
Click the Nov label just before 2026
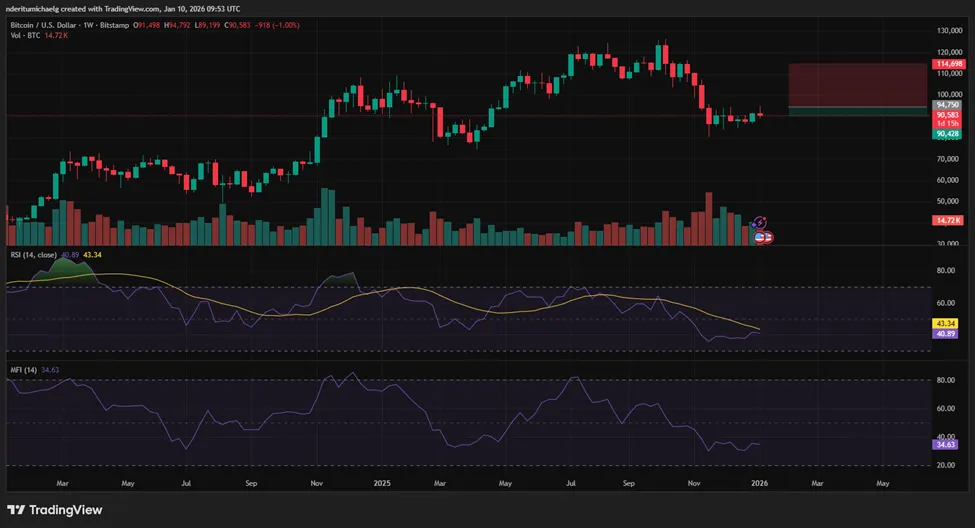pos(694,483)
